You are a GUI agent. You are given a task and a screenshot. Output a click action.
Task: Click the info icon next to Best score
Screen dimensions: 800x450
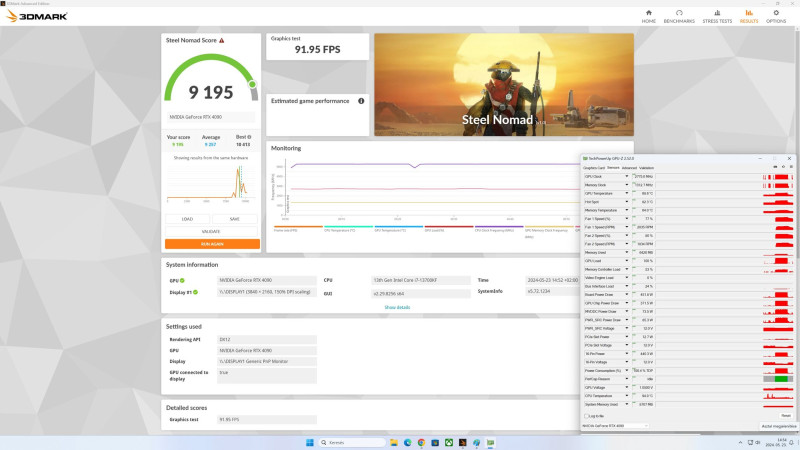click(x=249, y=137)
